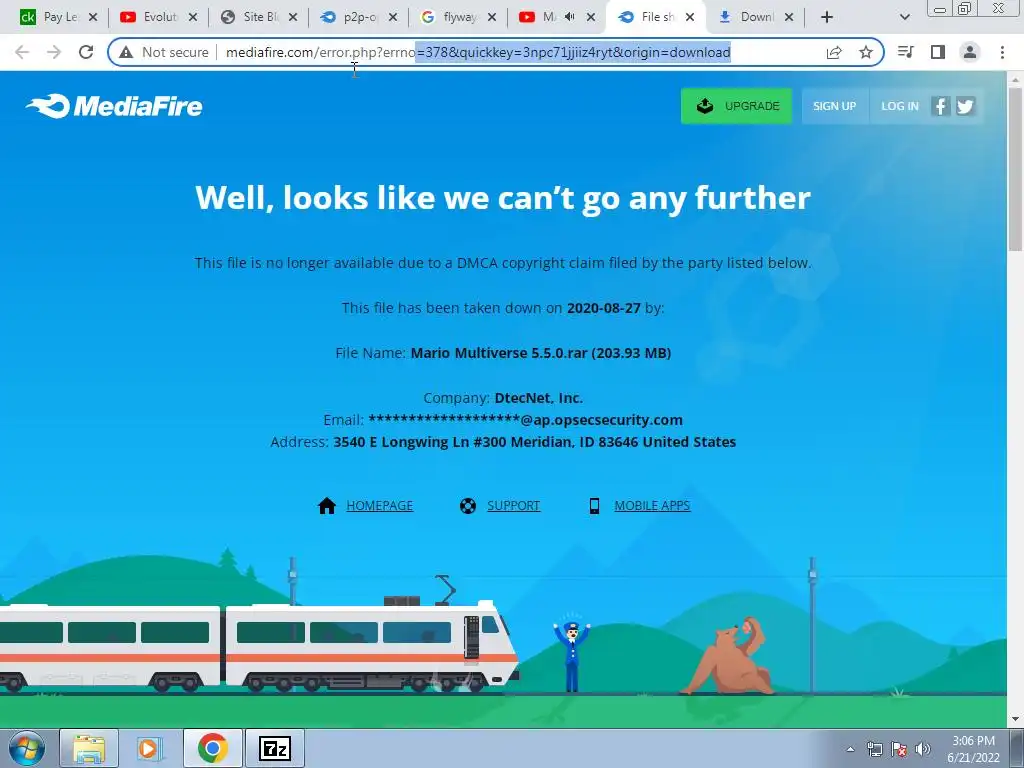Open the MOBILE APPS link
Viewport: 1024px width, 768px height.
[x=652, y=505]
